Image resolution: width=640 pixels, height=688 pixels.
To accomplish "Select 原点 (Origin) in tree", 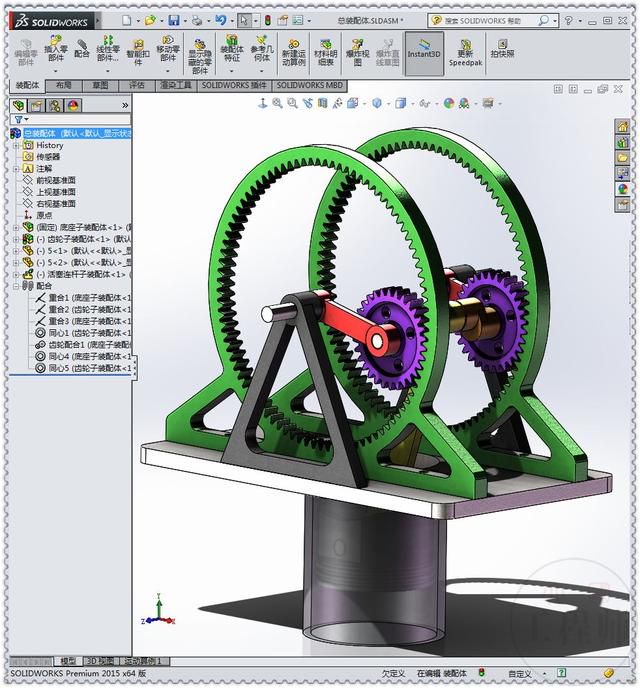I will coord(44,215).
